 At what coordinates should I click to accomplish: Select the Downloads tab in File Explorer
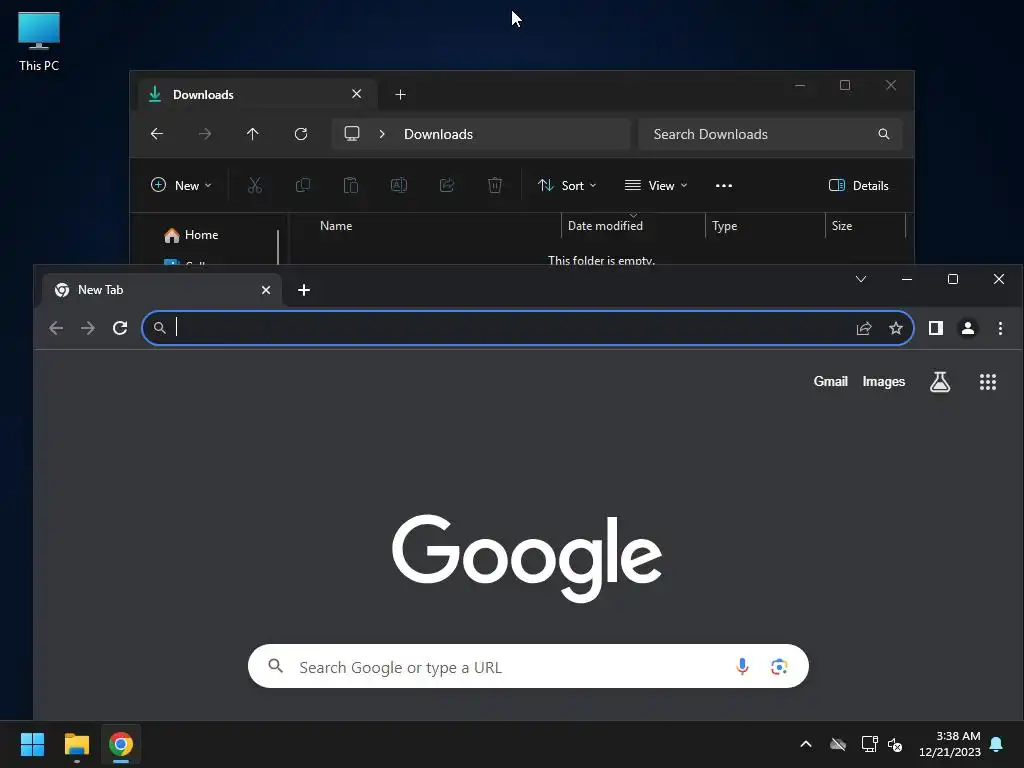coord(257,95)
